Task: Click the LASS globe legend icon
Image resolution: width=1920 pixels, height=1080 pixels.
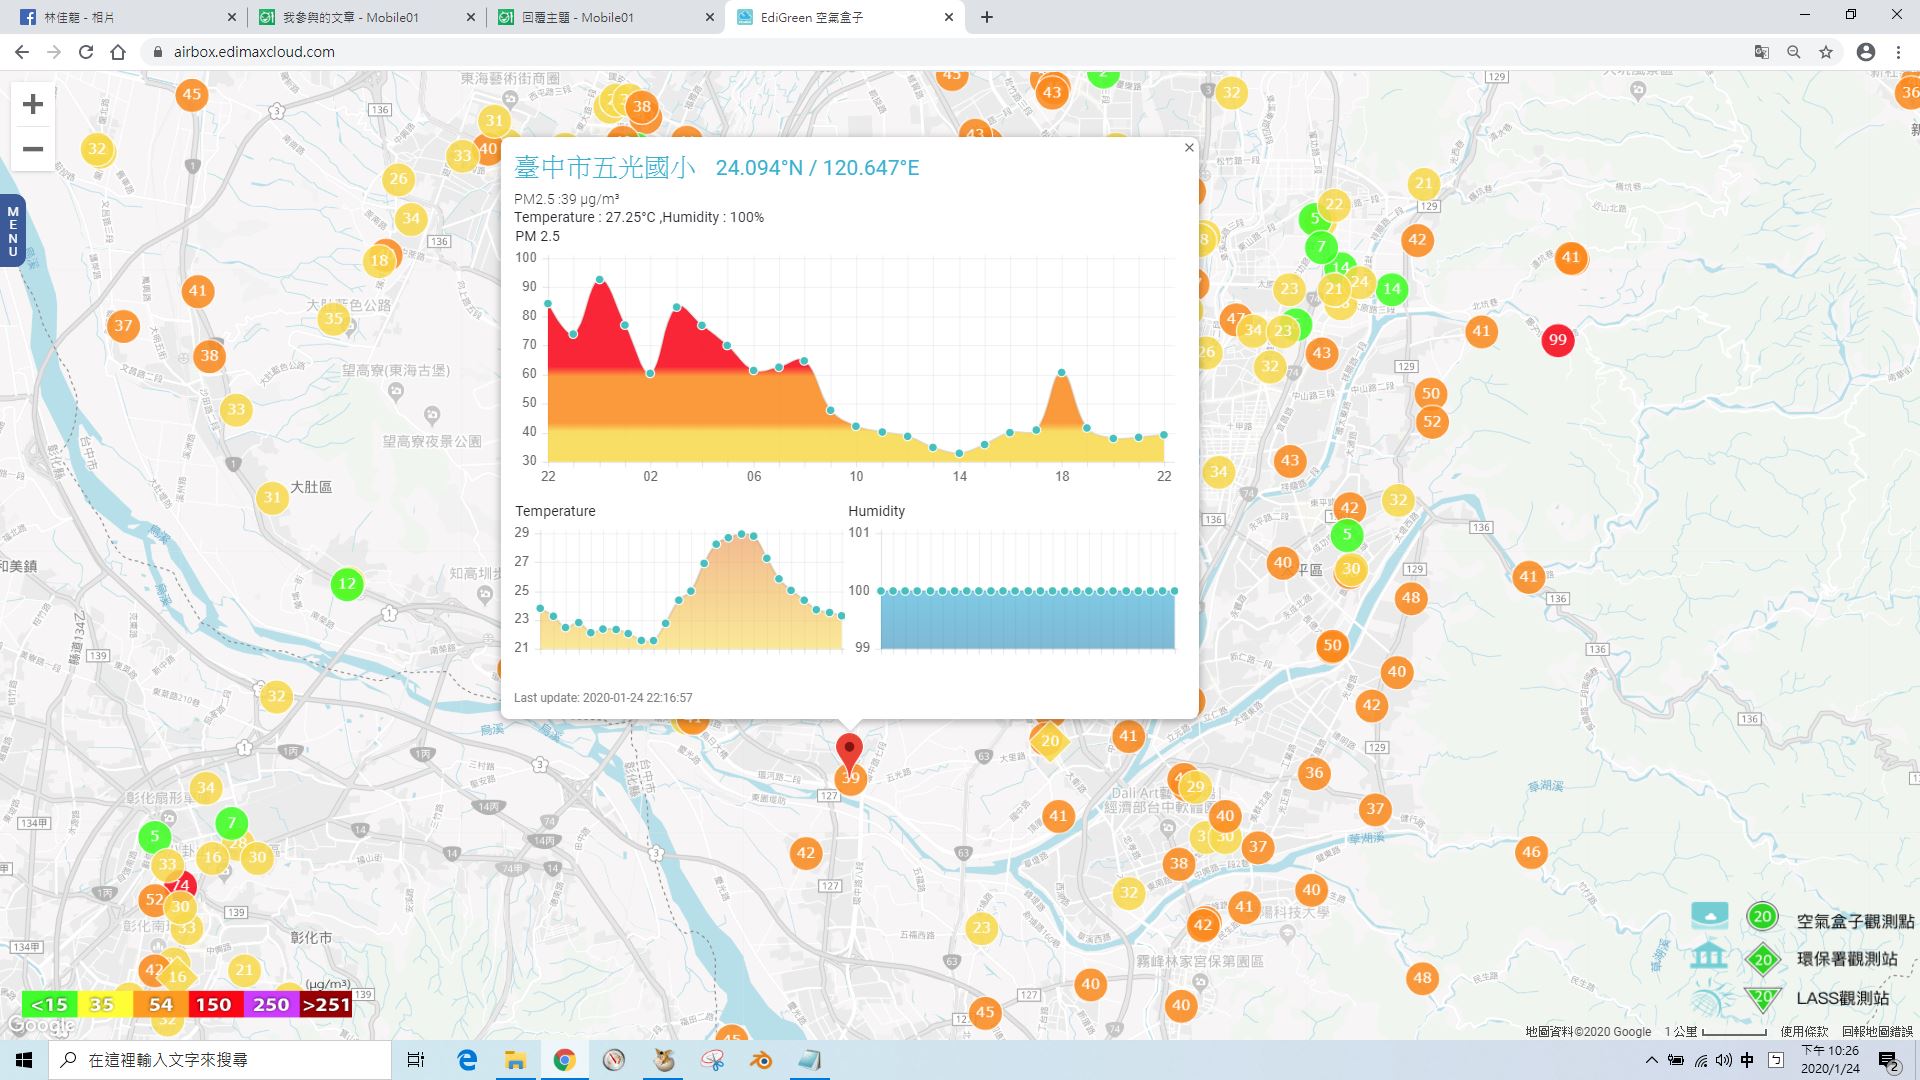Action: [1709, 998]
